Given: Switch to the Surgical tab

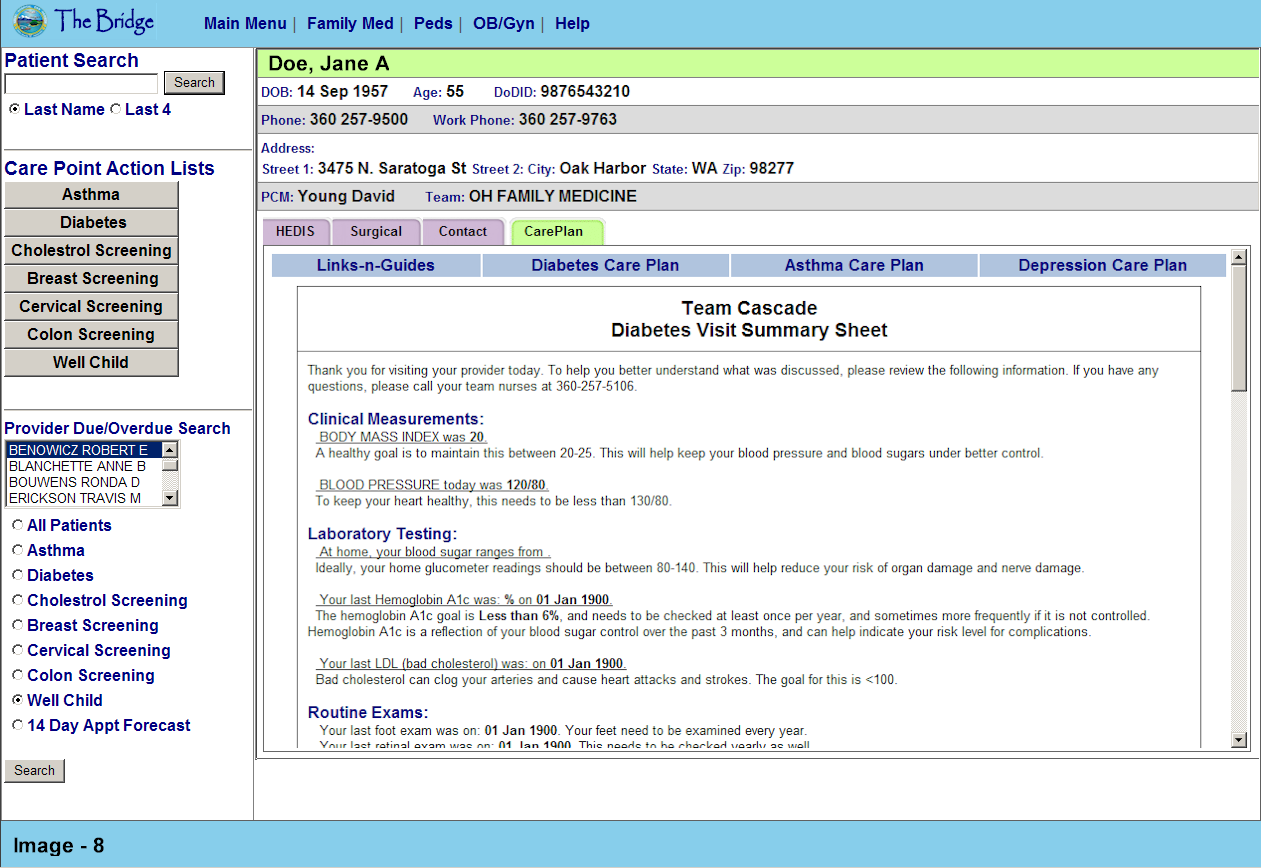Looking at the screenshot, I should [376, 231].
